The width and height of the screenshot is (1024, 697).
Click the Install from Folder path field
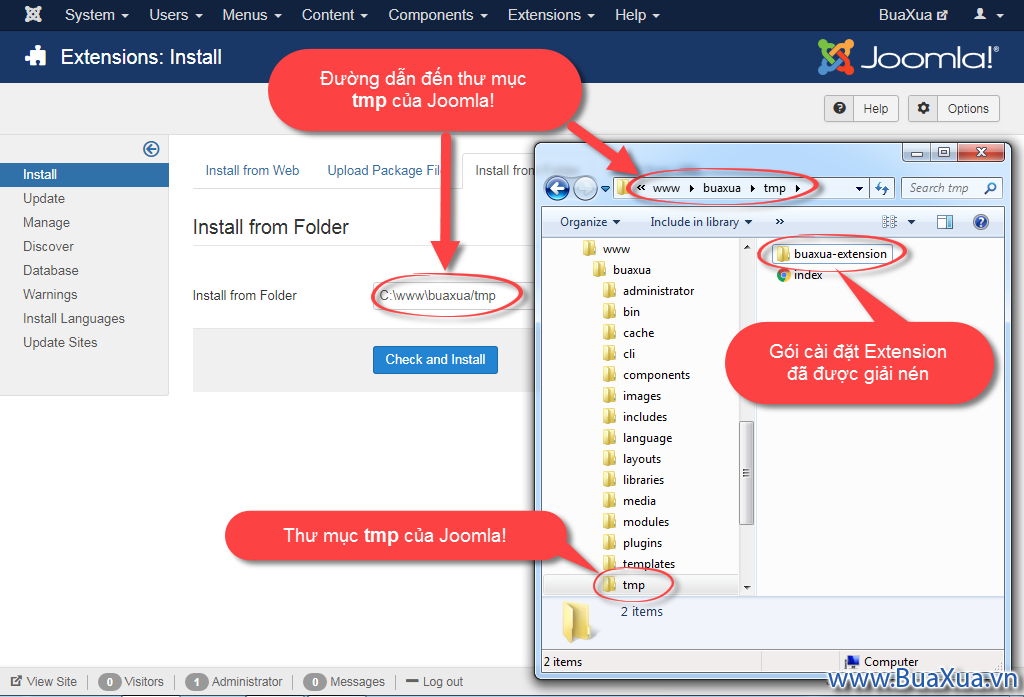pyautogui.click(x=453, y=295)
